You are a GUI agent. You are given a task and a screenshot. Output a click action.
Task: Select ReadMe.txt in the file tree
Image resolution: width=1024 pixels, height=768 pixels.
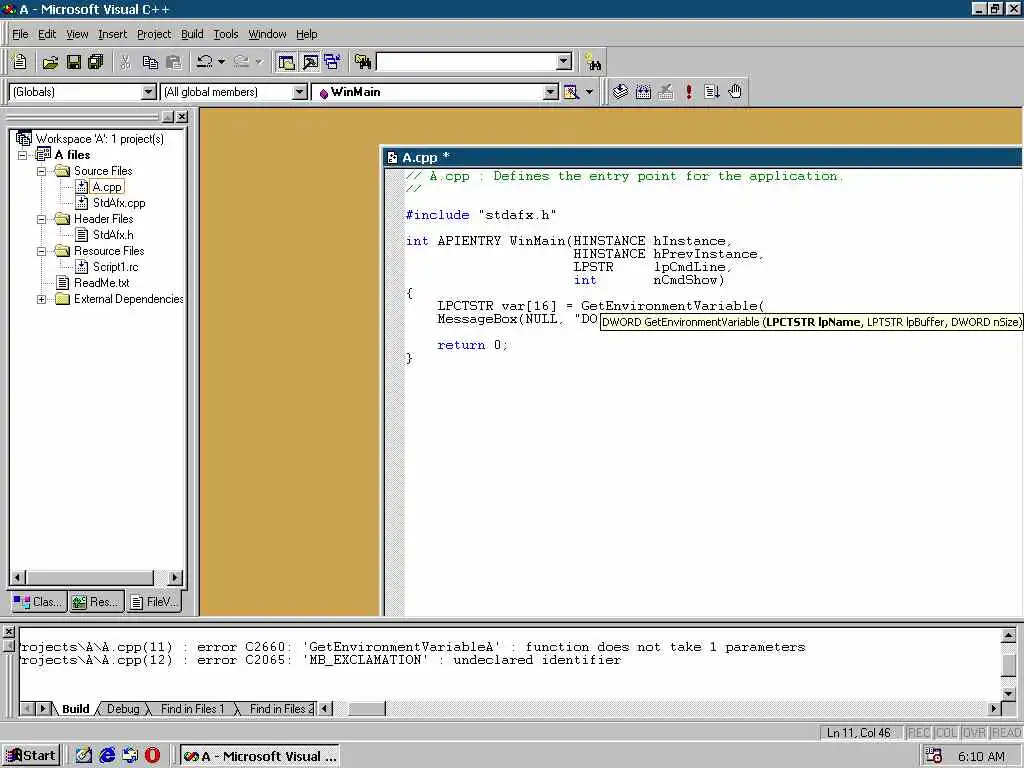[102, 283]
